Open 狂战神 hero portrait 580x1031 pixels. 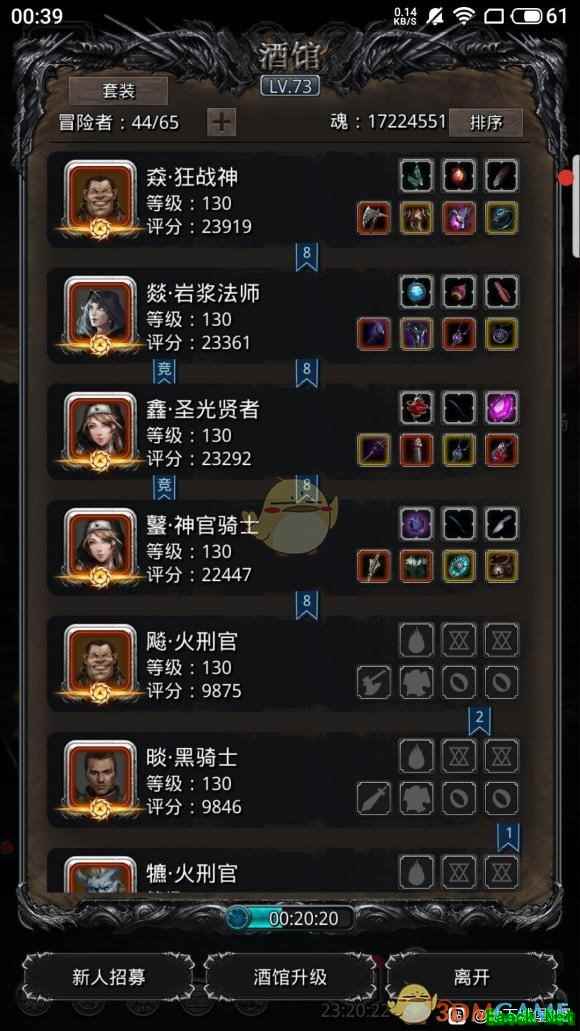[x=100, y=198]
